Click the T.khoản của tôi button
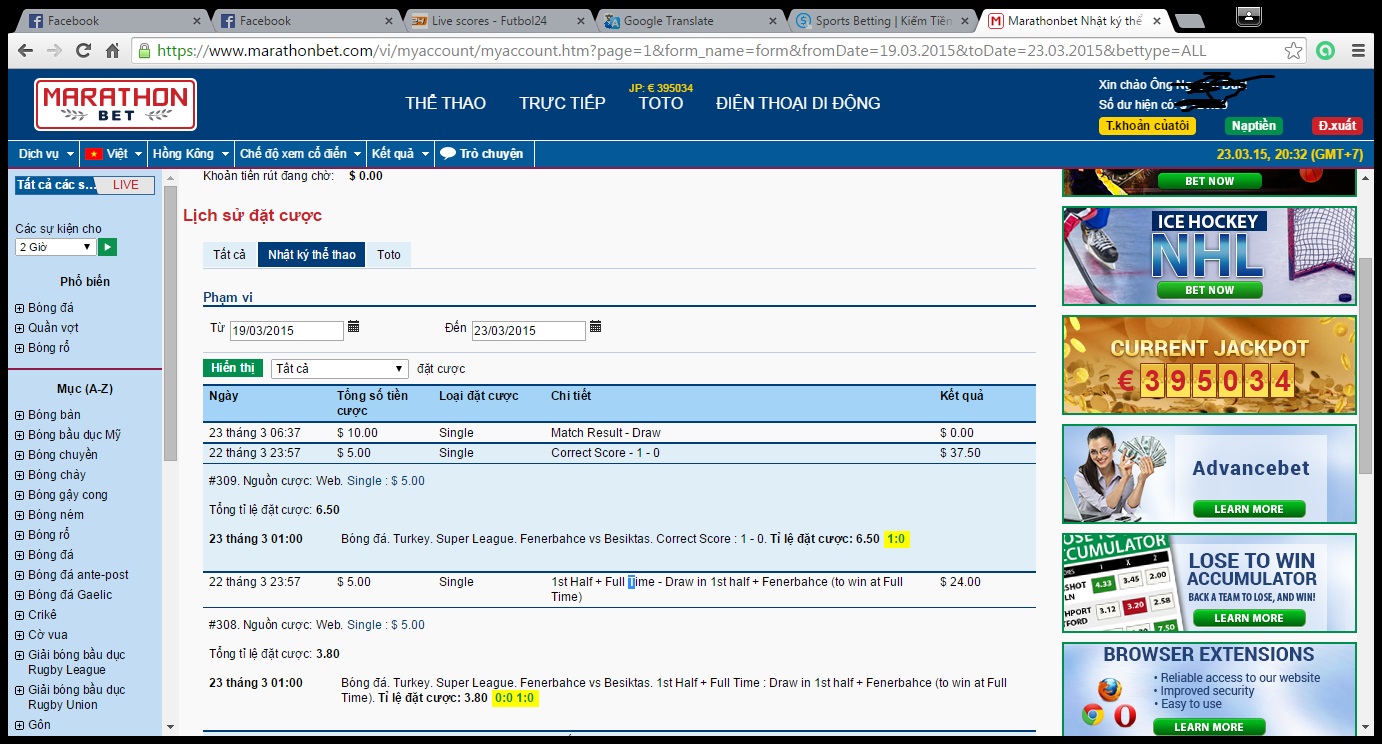The image size is (1382, 744). pos(1147,126)
